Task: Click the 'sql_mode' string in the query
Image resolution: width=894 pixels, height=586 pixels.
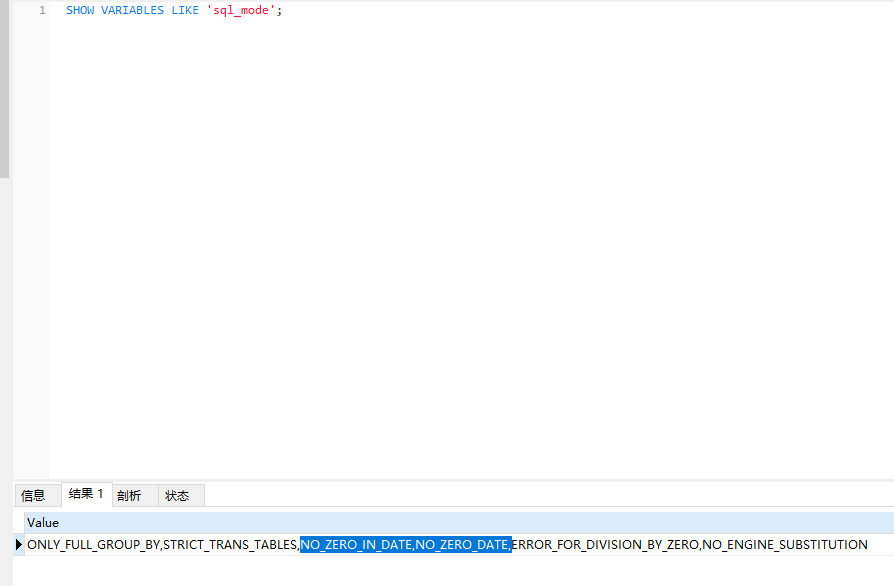Action: point(241,10)
